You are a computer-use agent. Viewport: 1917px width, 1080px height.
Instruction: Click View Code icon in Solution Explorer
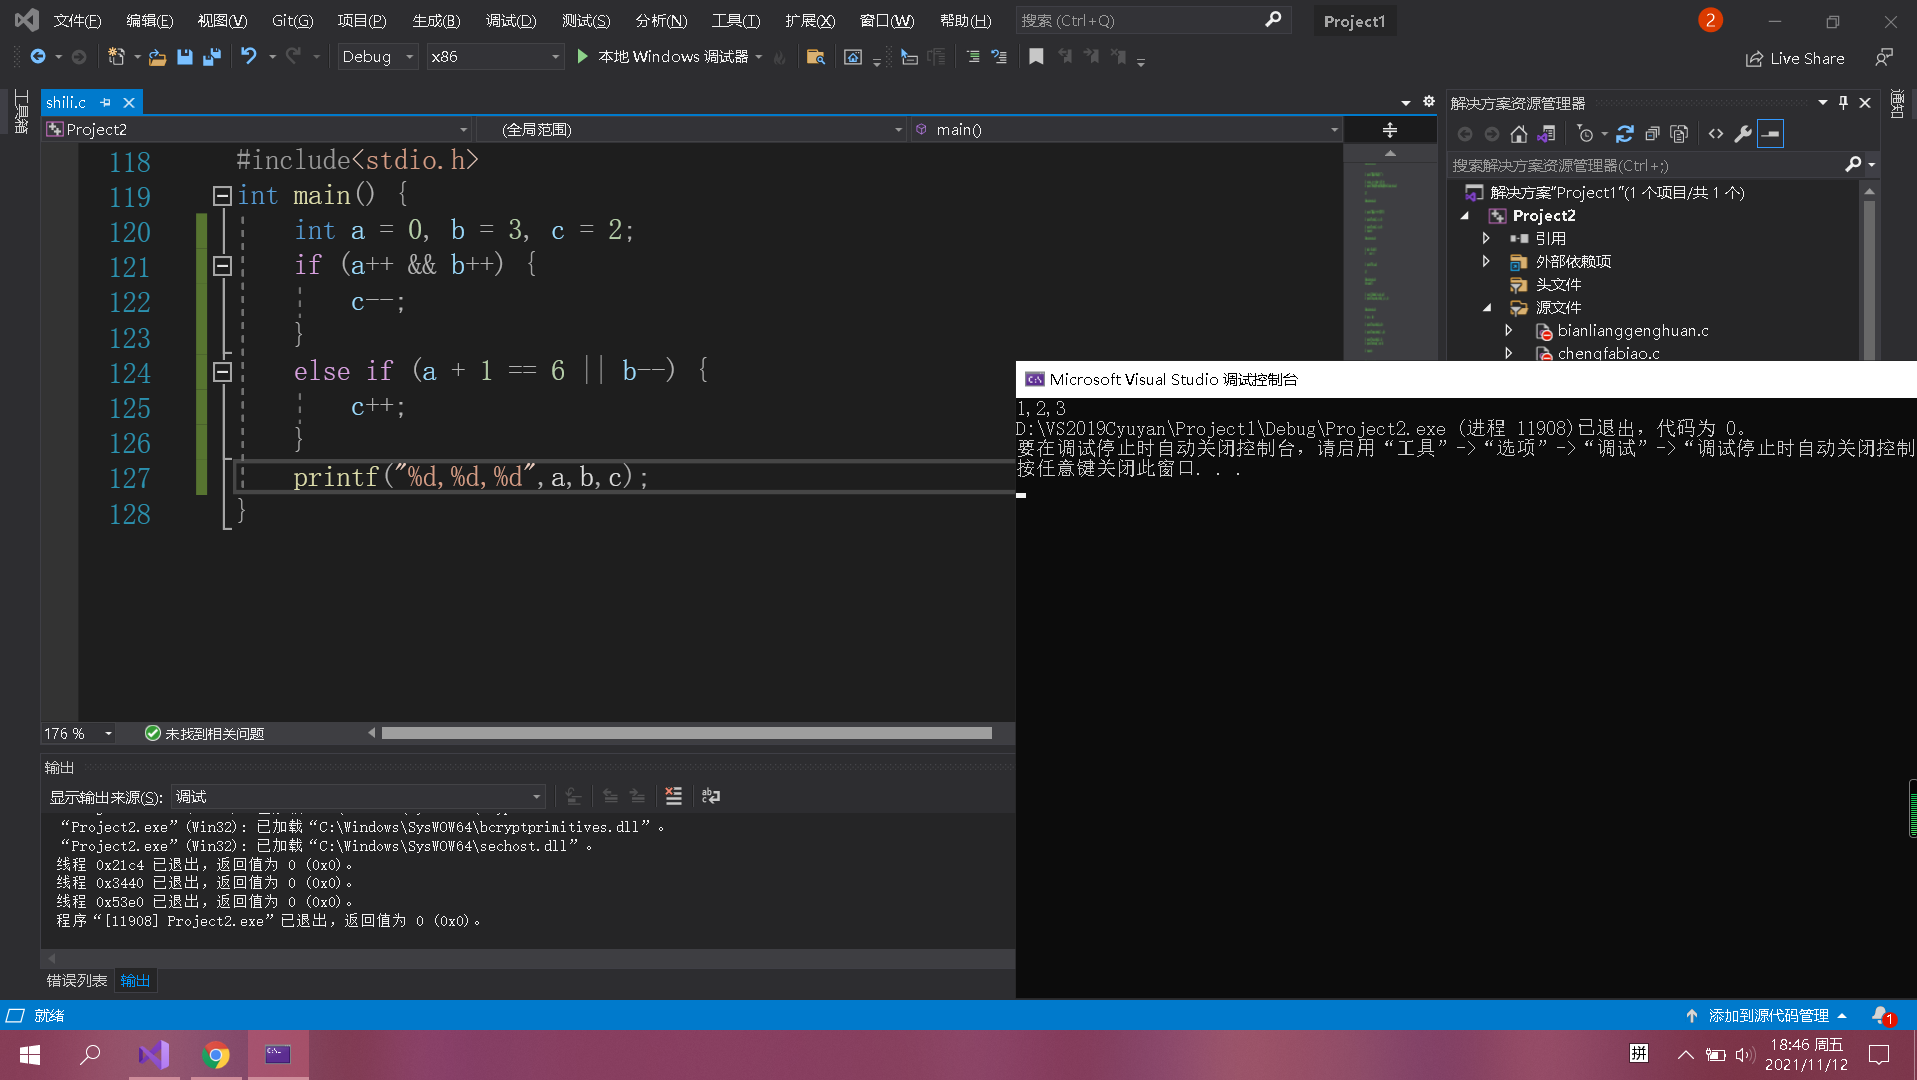coord(1716,134)
